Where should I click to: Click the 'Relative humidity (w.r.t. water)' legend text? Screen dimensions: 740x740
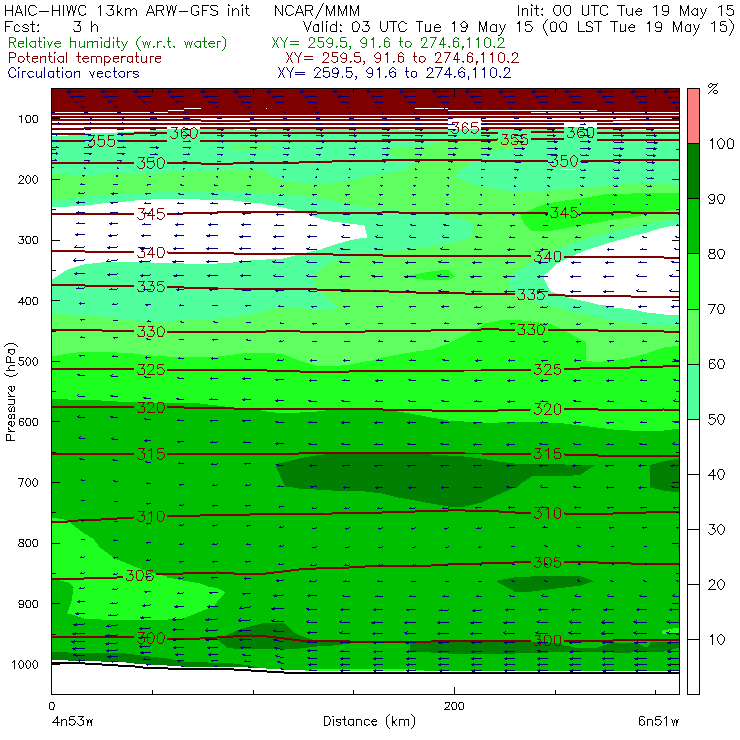point(117,43)
